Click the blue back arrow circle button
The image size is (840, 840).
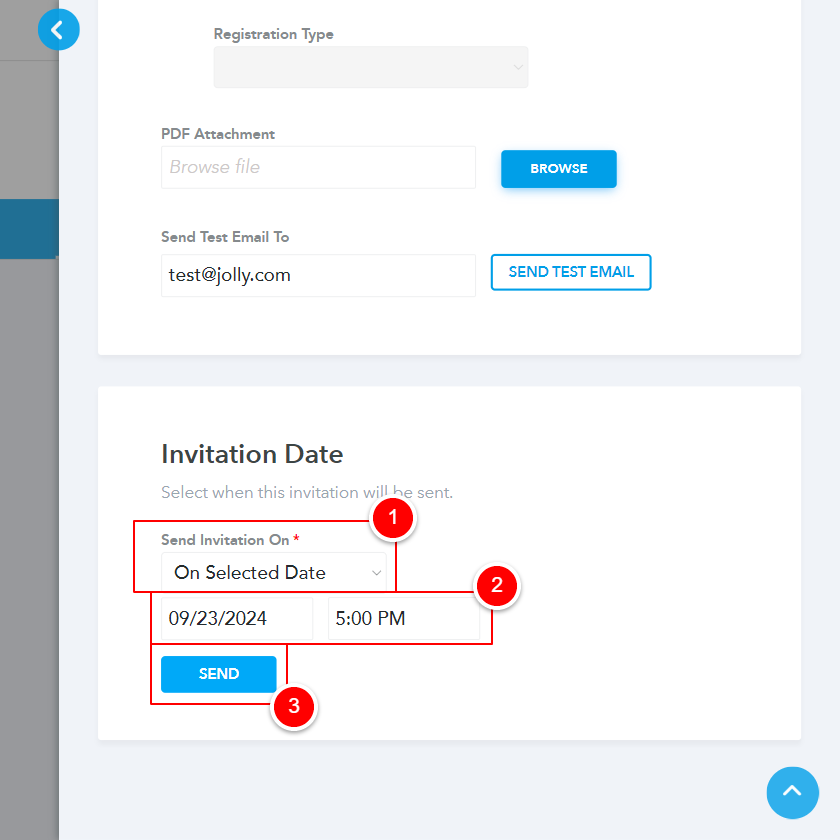click(58, 30)
